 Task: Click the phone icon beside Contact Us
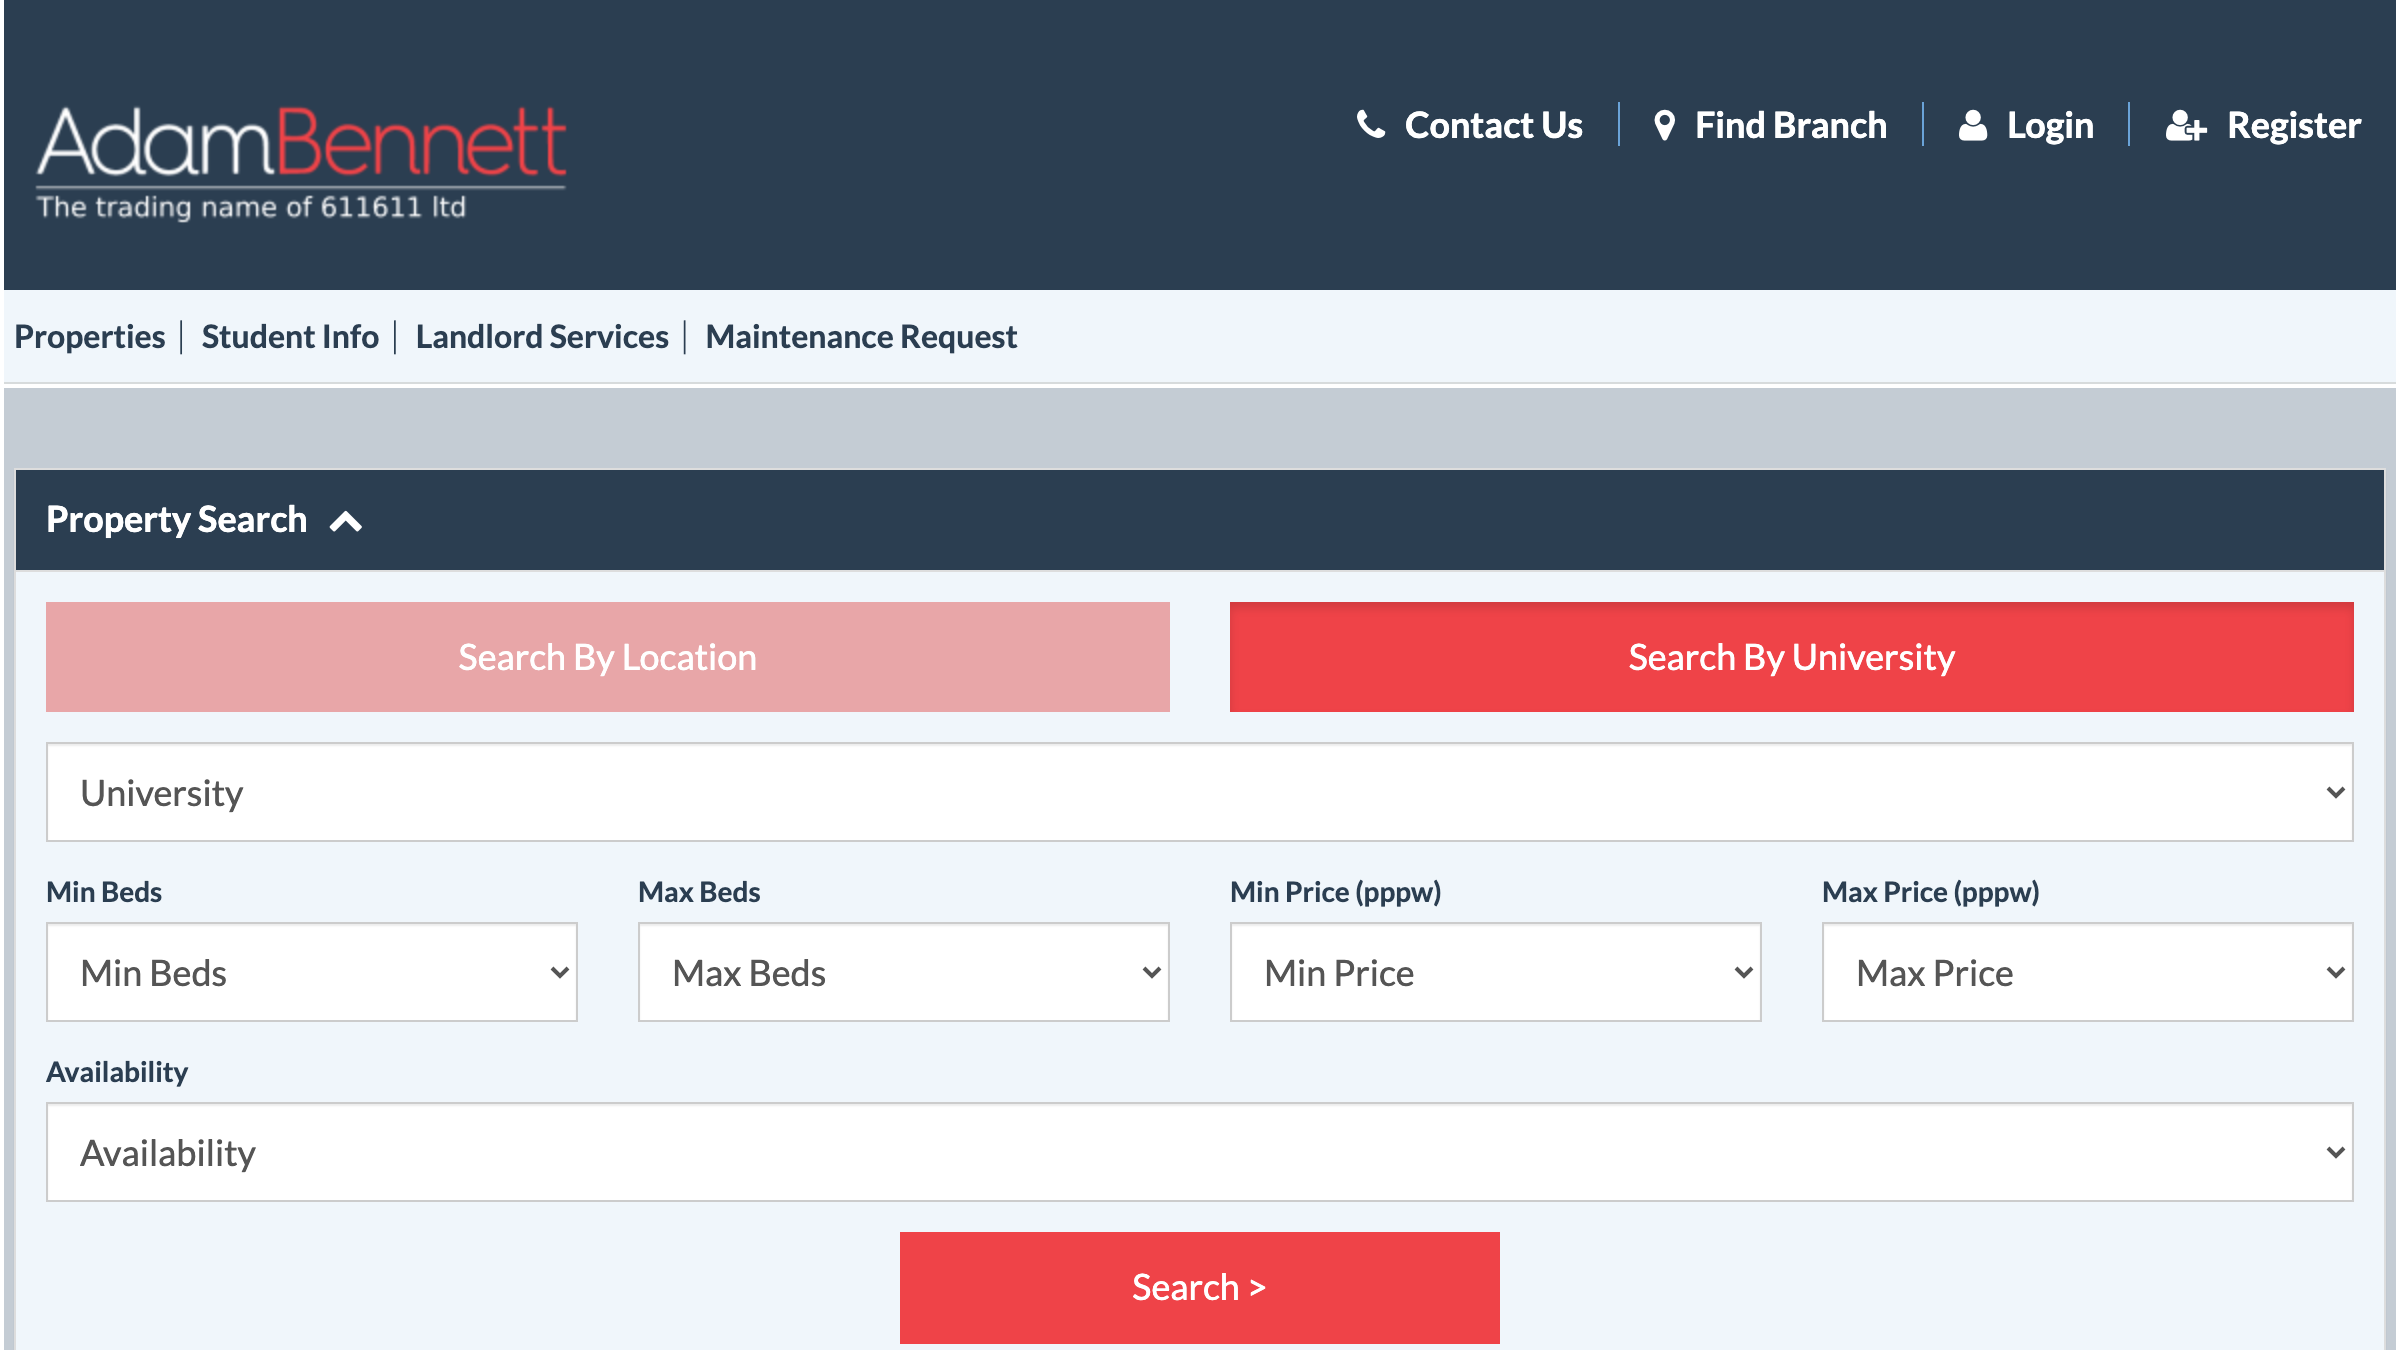tap(1371, 125)
